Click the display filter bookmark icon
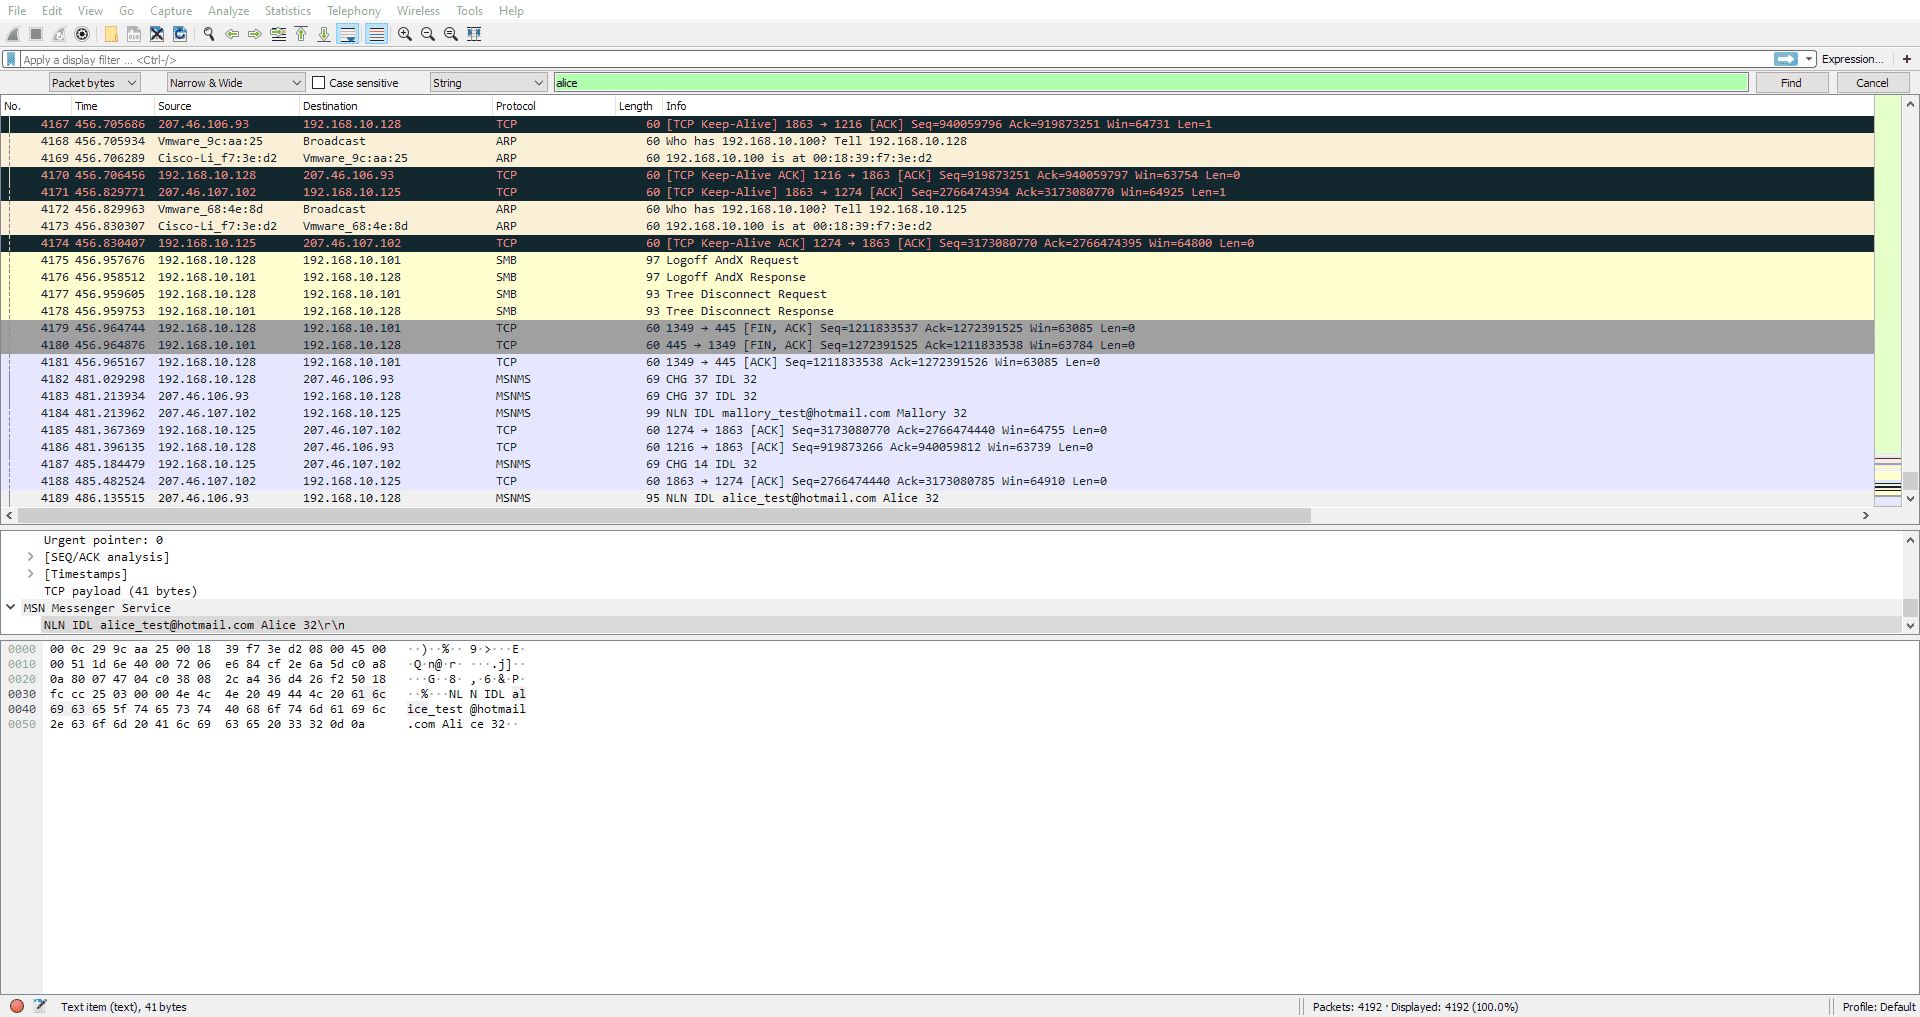The height and width of the screenshot is (1017, 1920). [11, 59]
